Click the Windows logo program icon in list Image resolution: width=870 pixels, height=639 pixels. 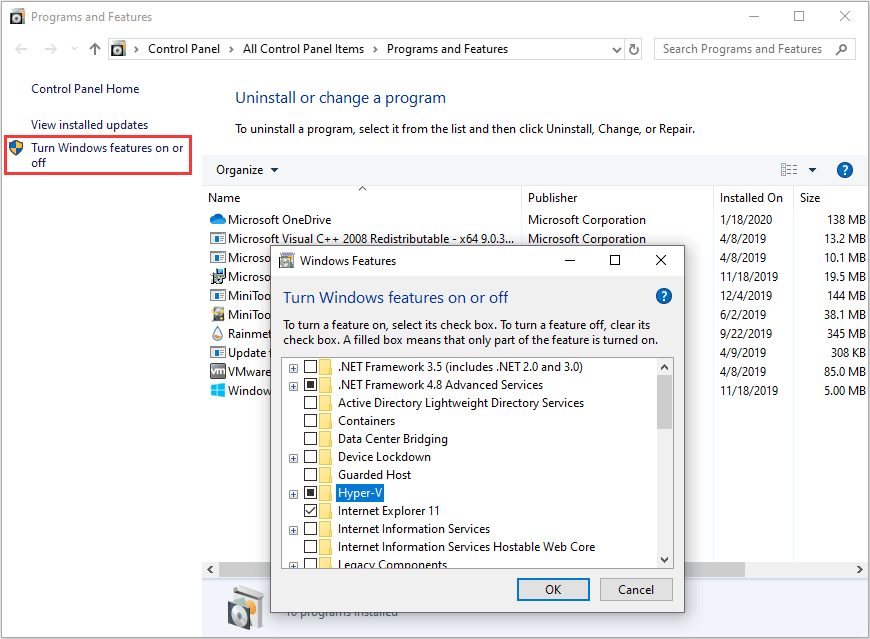218,390
